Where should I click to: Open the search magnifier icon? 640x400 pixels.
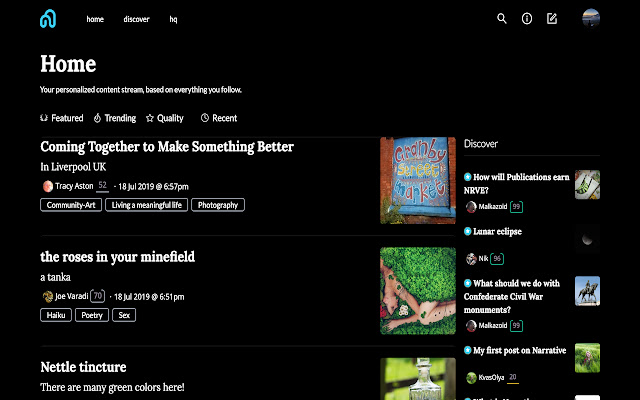[x=502, y=19]
